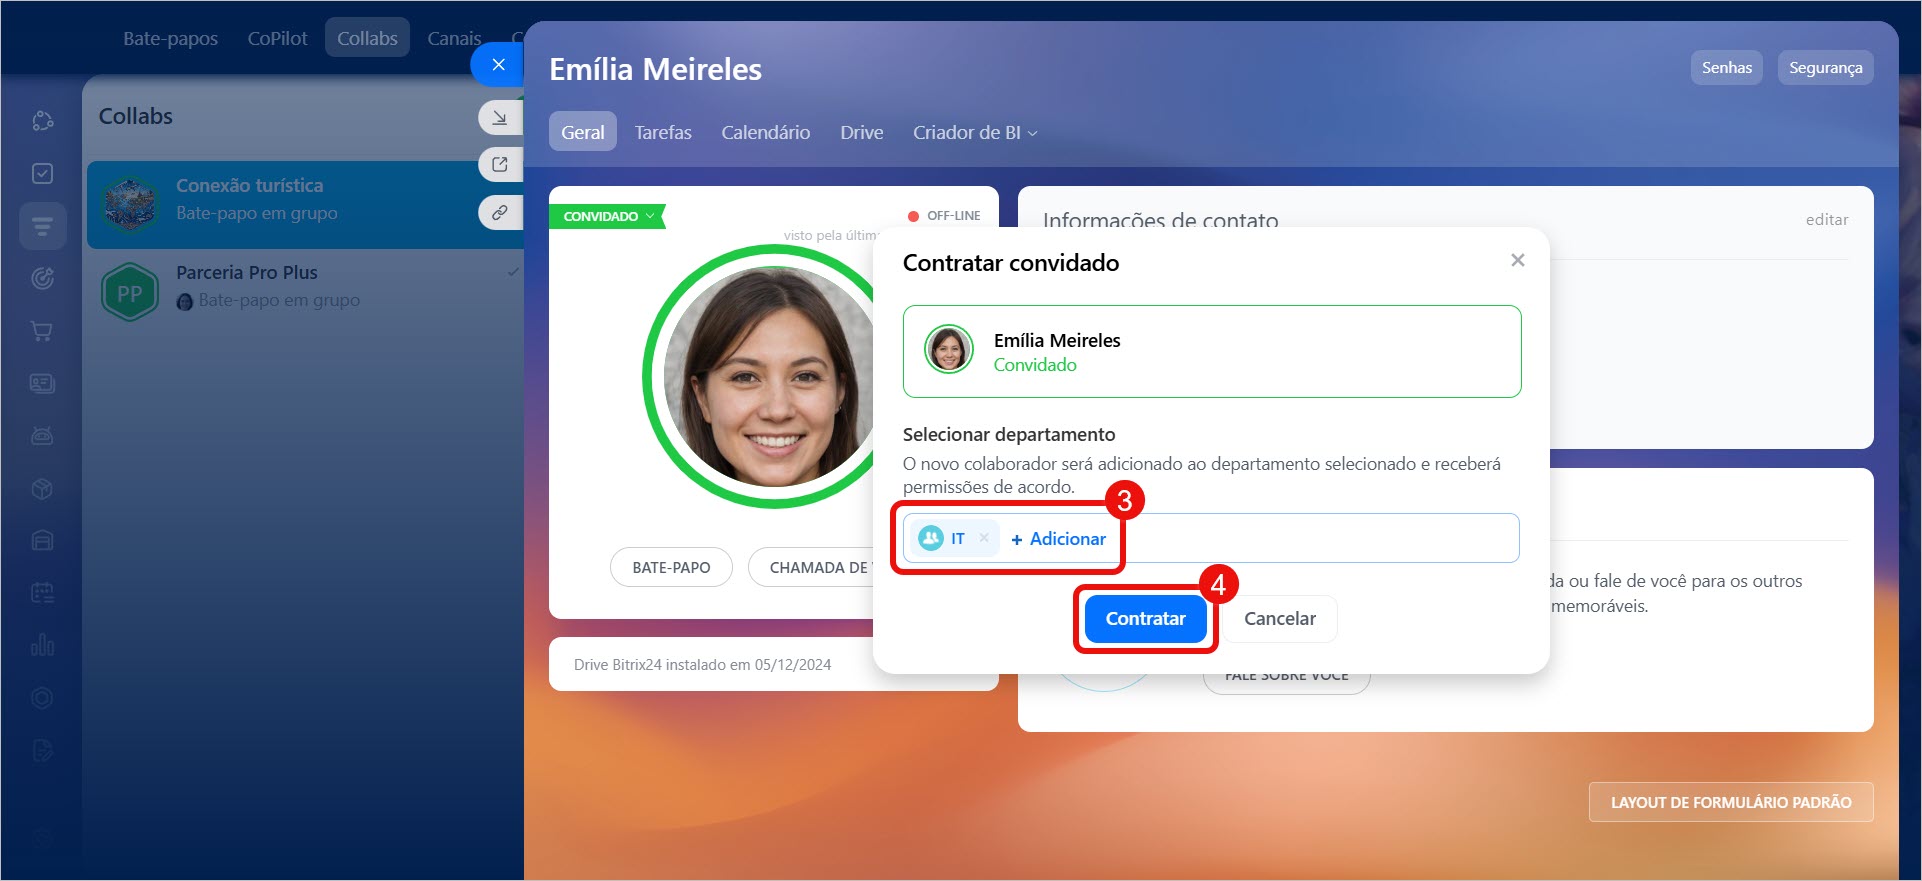Screen dimensions: 1922x881
Task: Click the Collabs panel heading
Action: (x=135, y=116)
